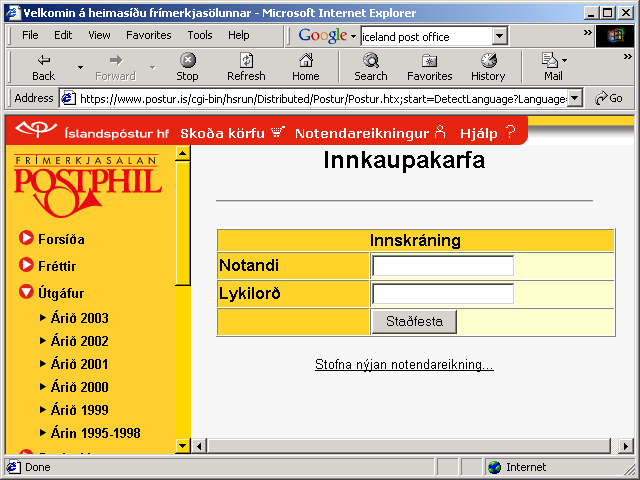The height and width of the screenshot is (480, 640).
Task: Open the address bar dropdown arrow
Action: (x=575, y=98)
